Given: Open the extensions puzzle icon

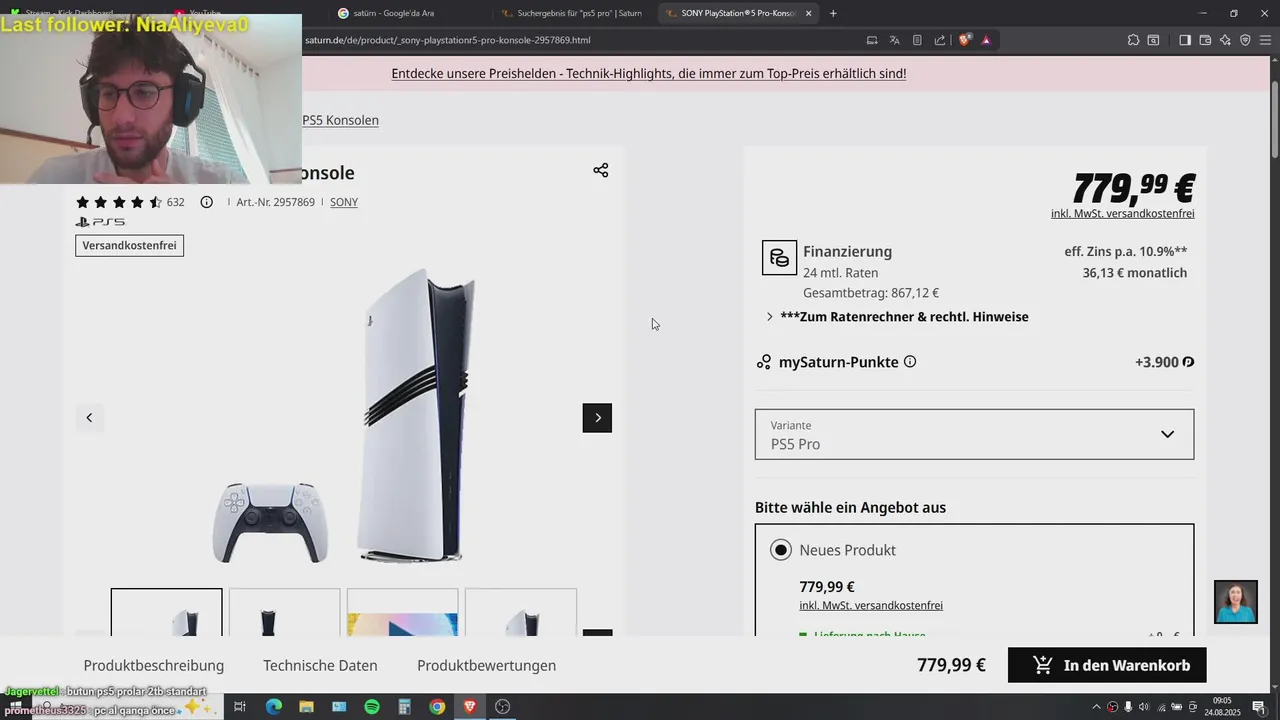Looking at the screenshot, I should point(1133,40).
